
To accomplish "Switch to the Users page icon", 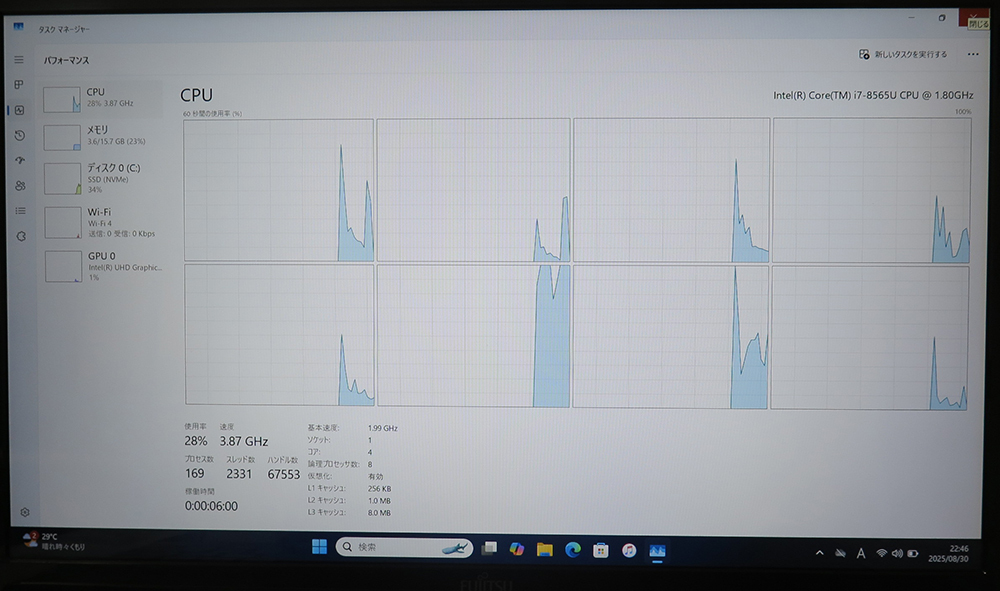I will pyautogui.click(x=20, y=186).
